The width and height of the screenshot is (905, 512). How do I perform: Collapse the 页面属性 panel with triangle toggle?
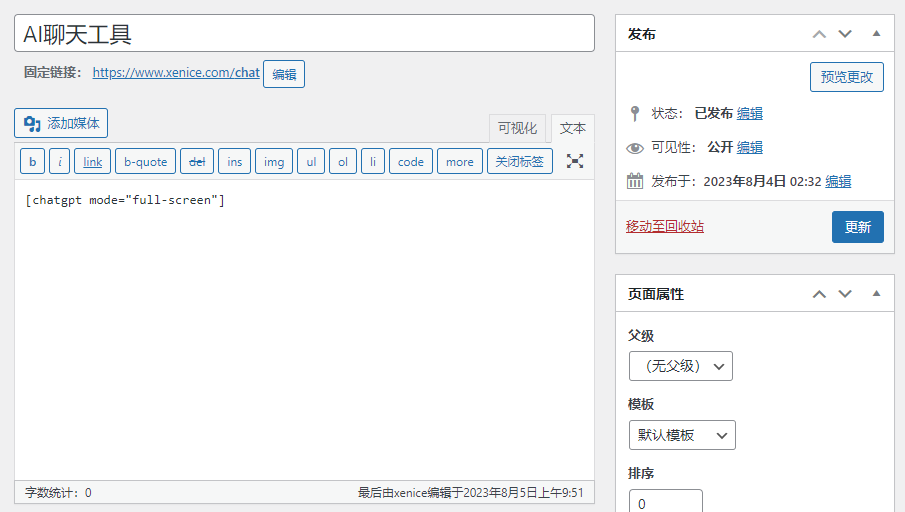click(x=876, y=294)
